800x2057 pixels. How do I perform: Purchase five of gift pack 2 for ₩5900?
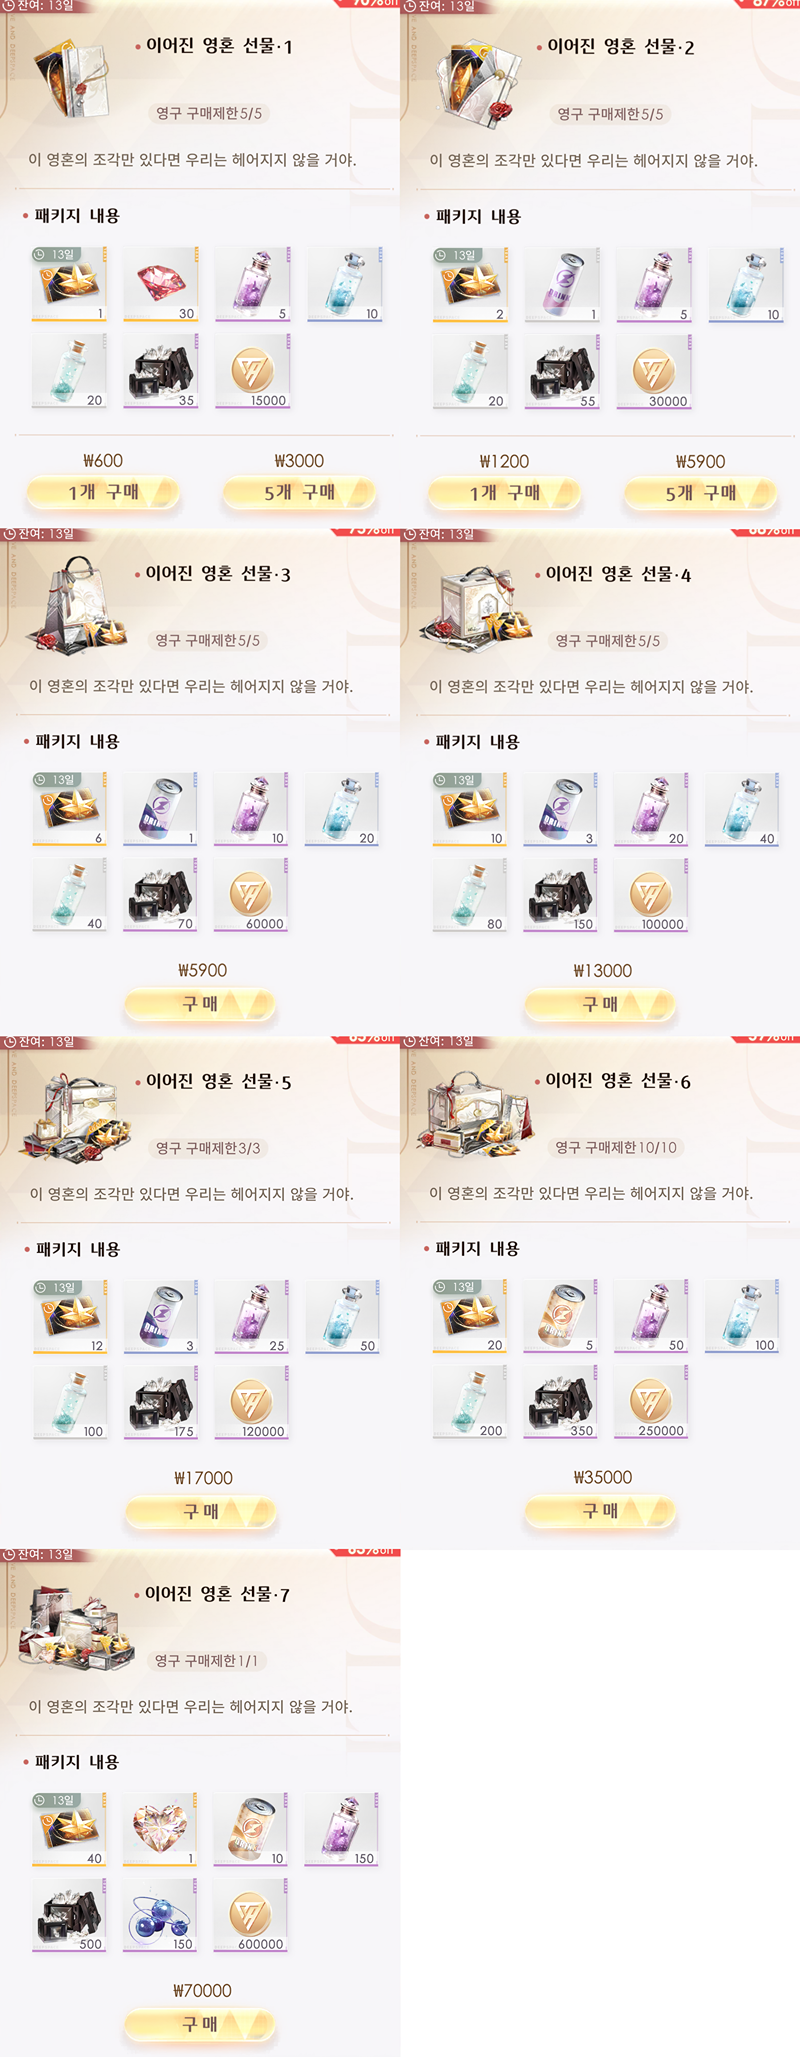(701, 493)
